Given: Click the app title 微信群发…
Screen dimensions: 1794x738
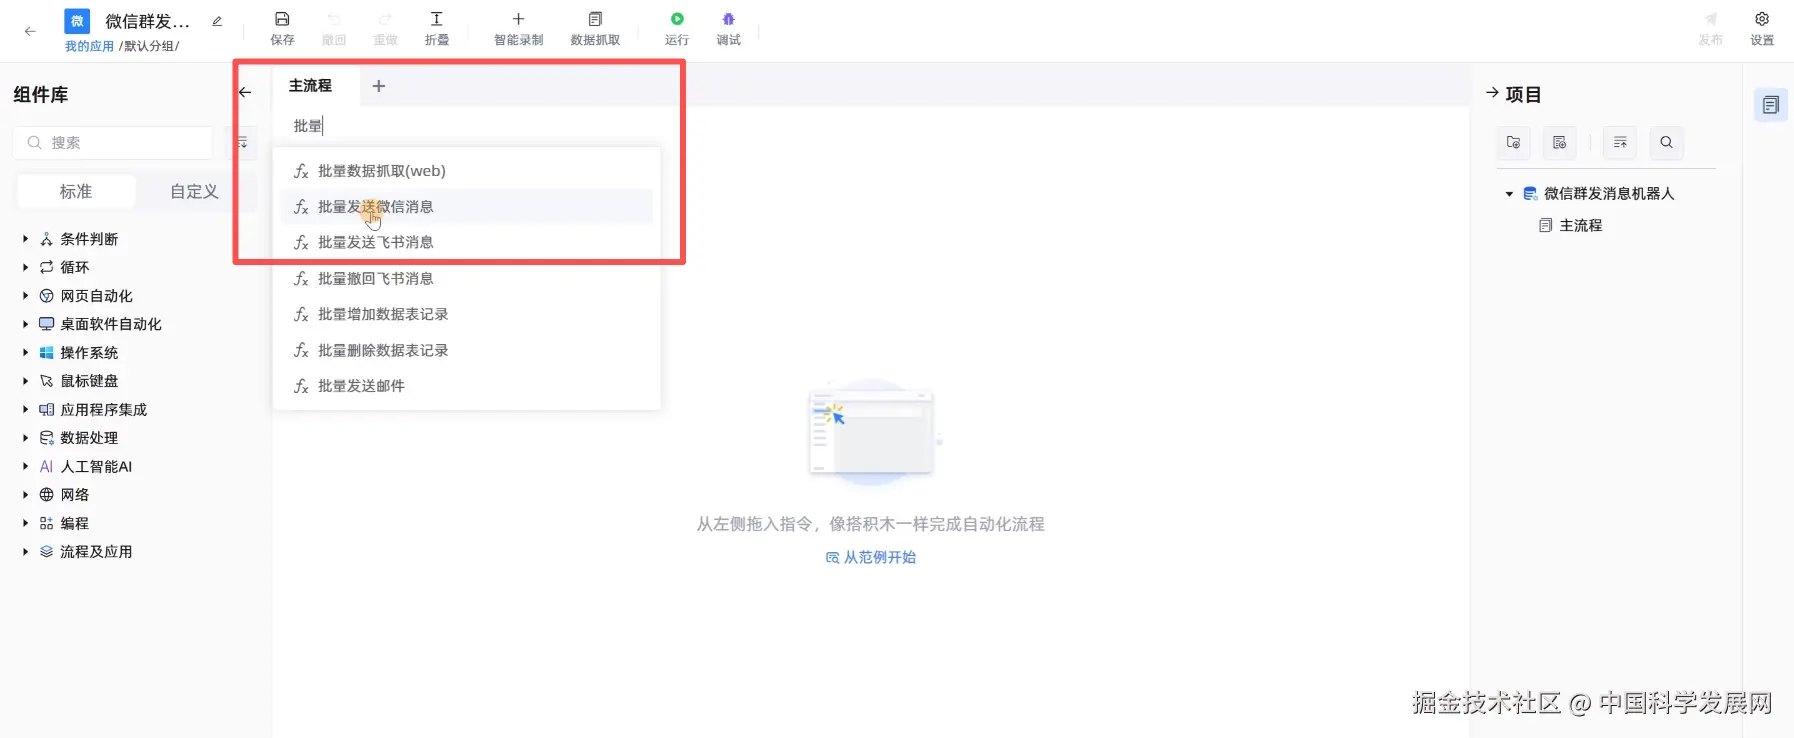Looking at the screenshot, I should pos(147,21).
